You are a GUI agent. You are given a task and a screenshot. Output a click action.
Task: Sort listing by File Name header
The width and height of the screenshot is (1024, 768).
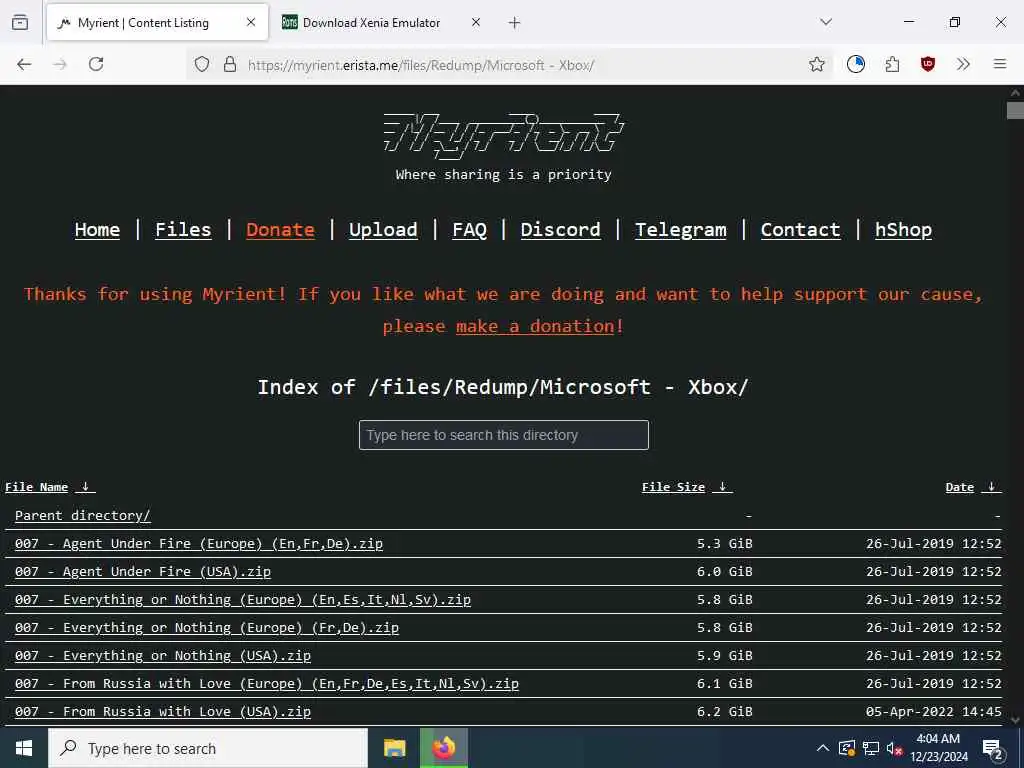(x=50, y=487)
